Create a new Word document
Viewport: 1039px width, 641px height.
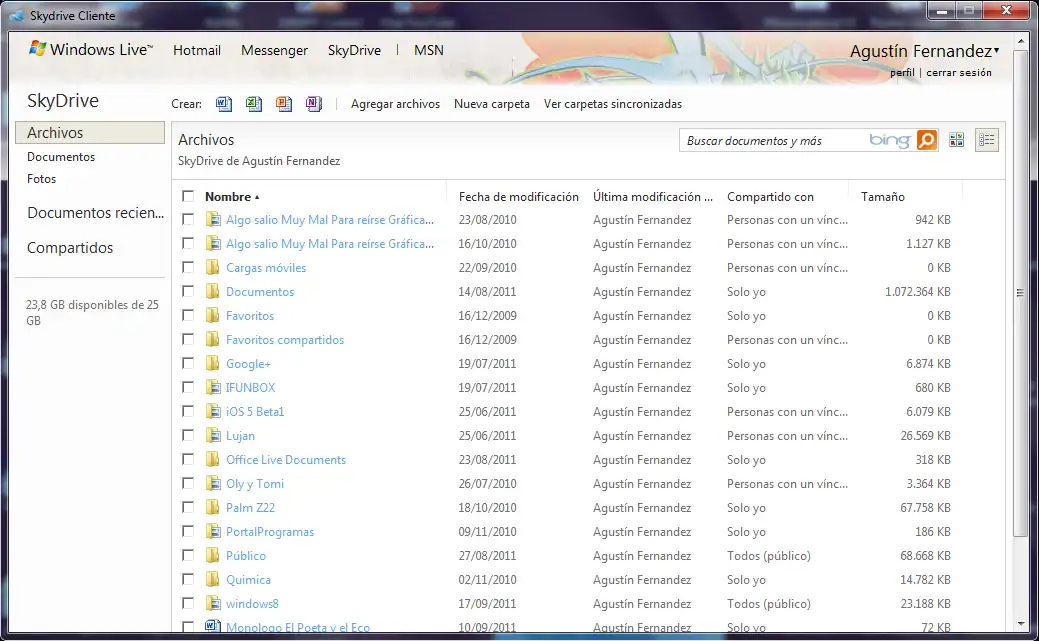(224, 103)
